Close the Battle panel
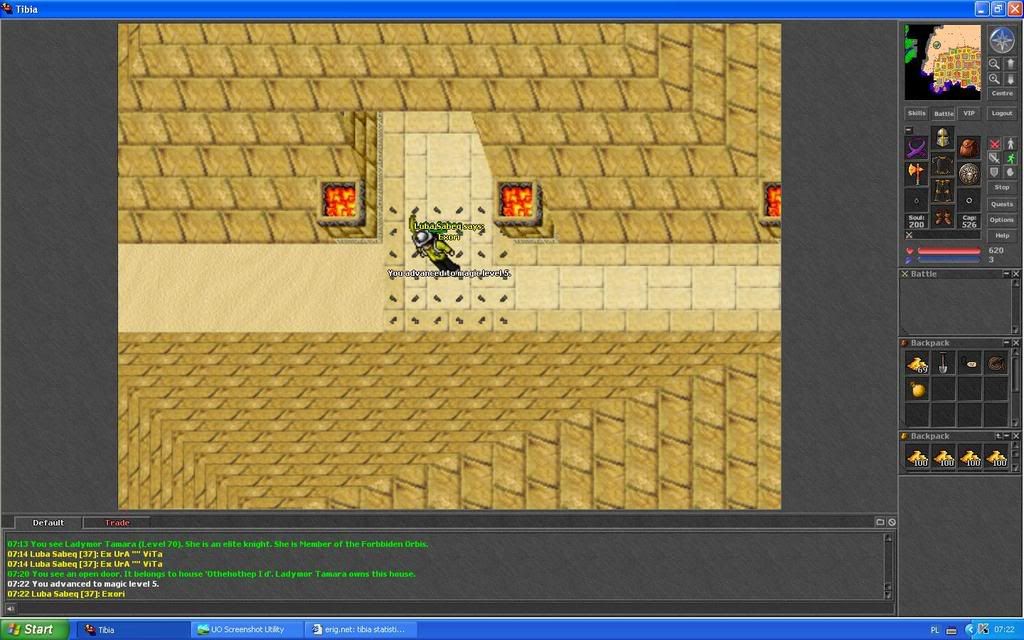The height and width of the screenshot is (640, 1024). pyautogui.click(x=1016, y=274)
